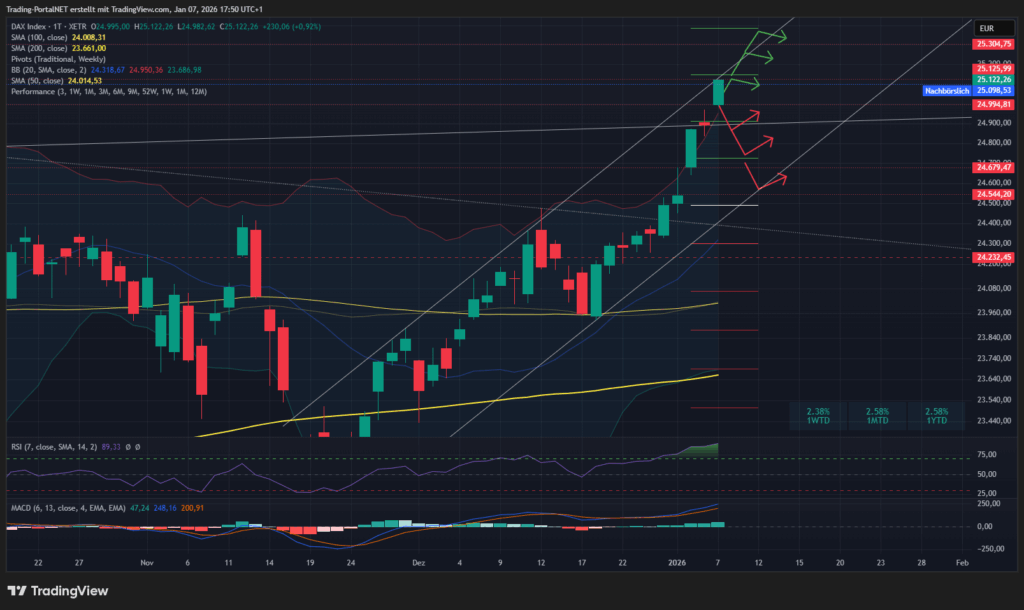The width and height of the screenshot is (1024, 610).
Task: Select the 1MTD performance cell
Action: [877, 416]
